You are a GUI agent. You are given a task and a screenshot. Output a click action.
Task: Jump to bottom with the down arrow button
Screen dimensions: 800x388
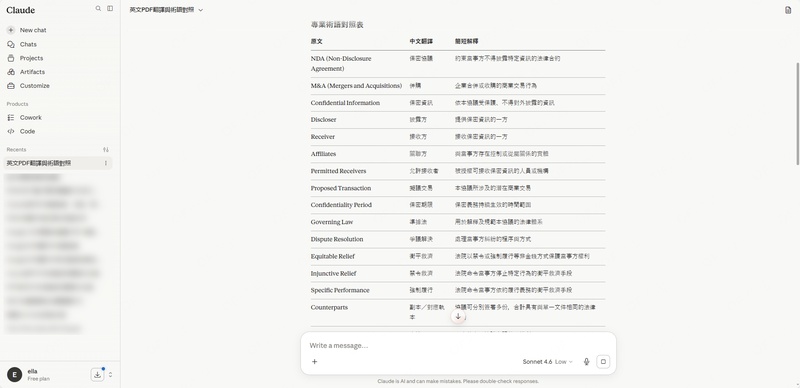[x=458, y=317]
